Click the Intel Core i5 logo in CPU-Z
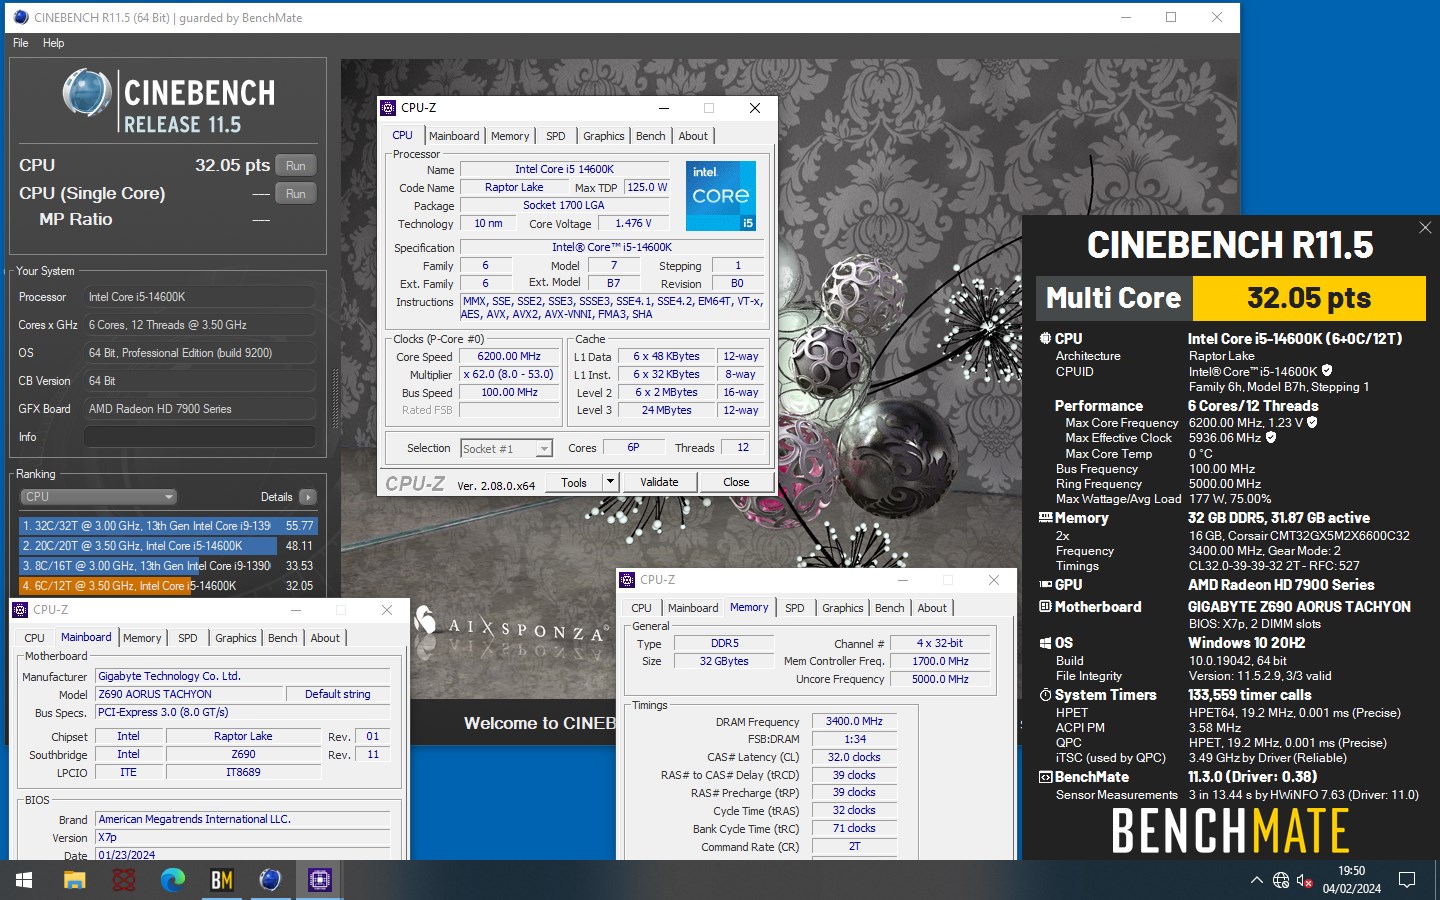 [x=721, y=196]
